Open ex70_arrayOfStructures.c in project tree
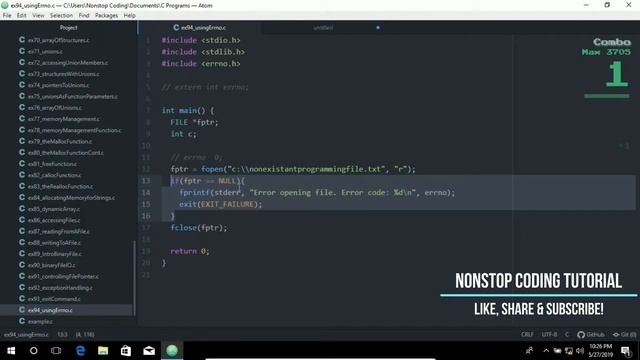Image resolution: width=640 pixels, height=360 pixels. coord(58,40)
